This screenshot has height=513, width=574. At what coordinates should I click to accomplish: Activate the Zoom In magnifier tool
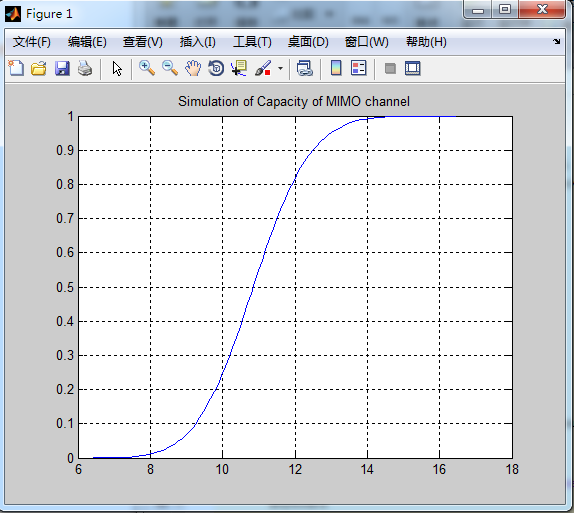pos(147,68)
